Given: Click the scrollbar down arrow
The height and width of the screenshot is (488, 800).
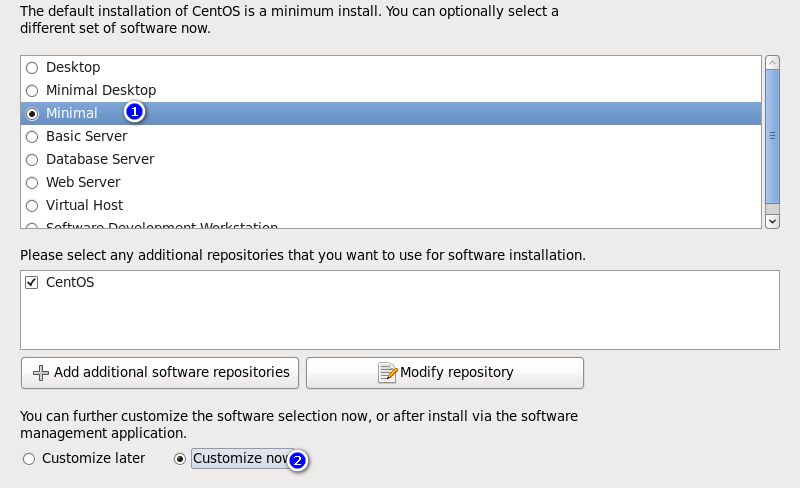Looking at the screenshot, I should pyautogui.click(x=772, y=222).
